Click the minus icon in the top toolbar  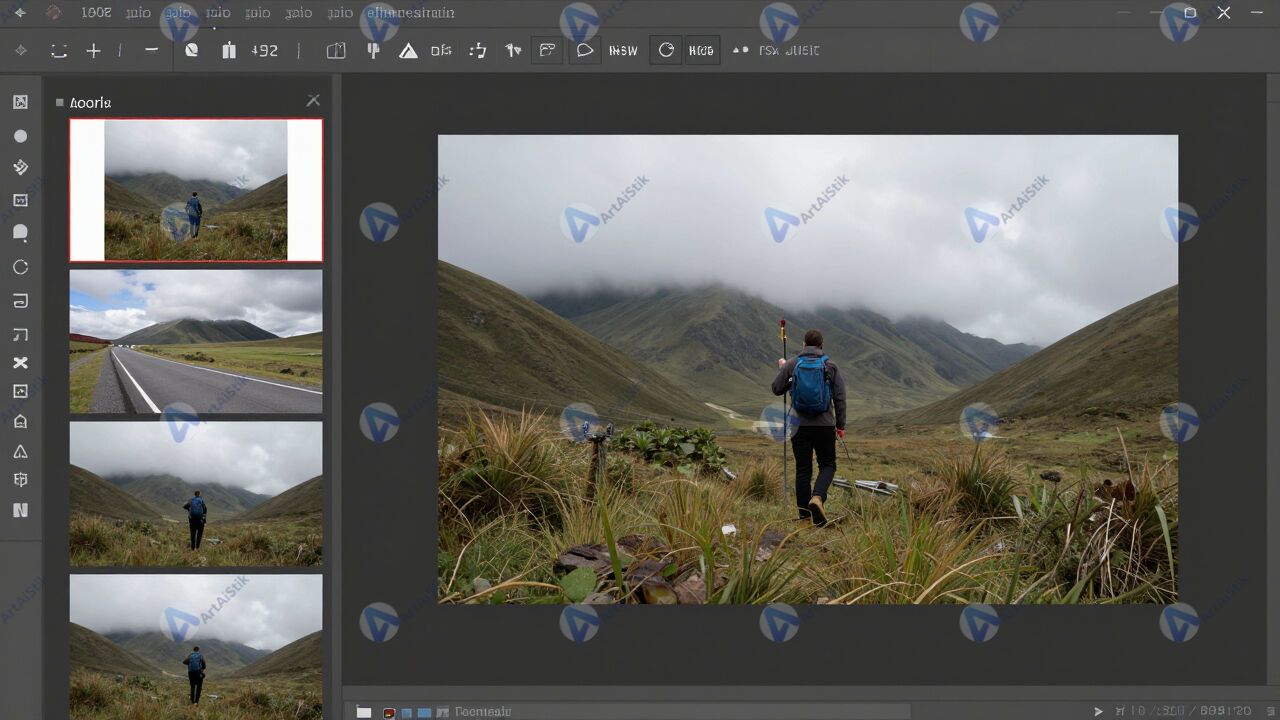point(151,50)
